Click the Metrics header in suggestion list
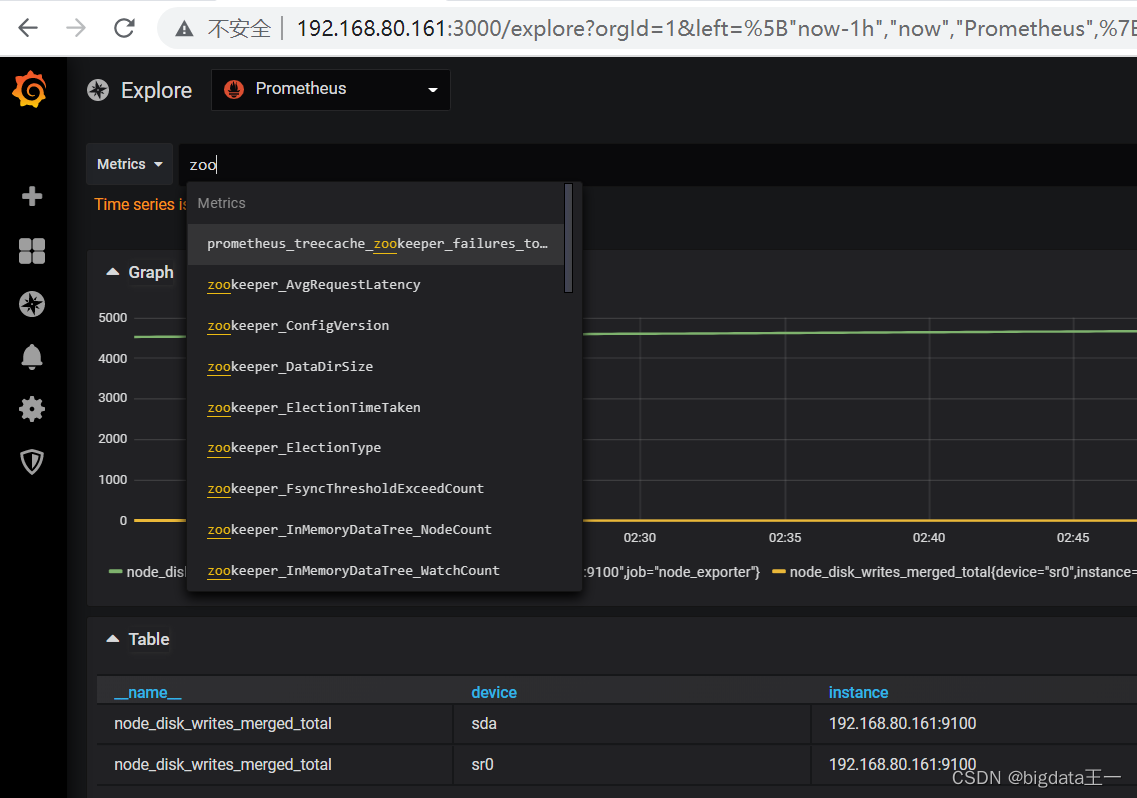This screenshot has height=798, width=1137. (221, 203)
